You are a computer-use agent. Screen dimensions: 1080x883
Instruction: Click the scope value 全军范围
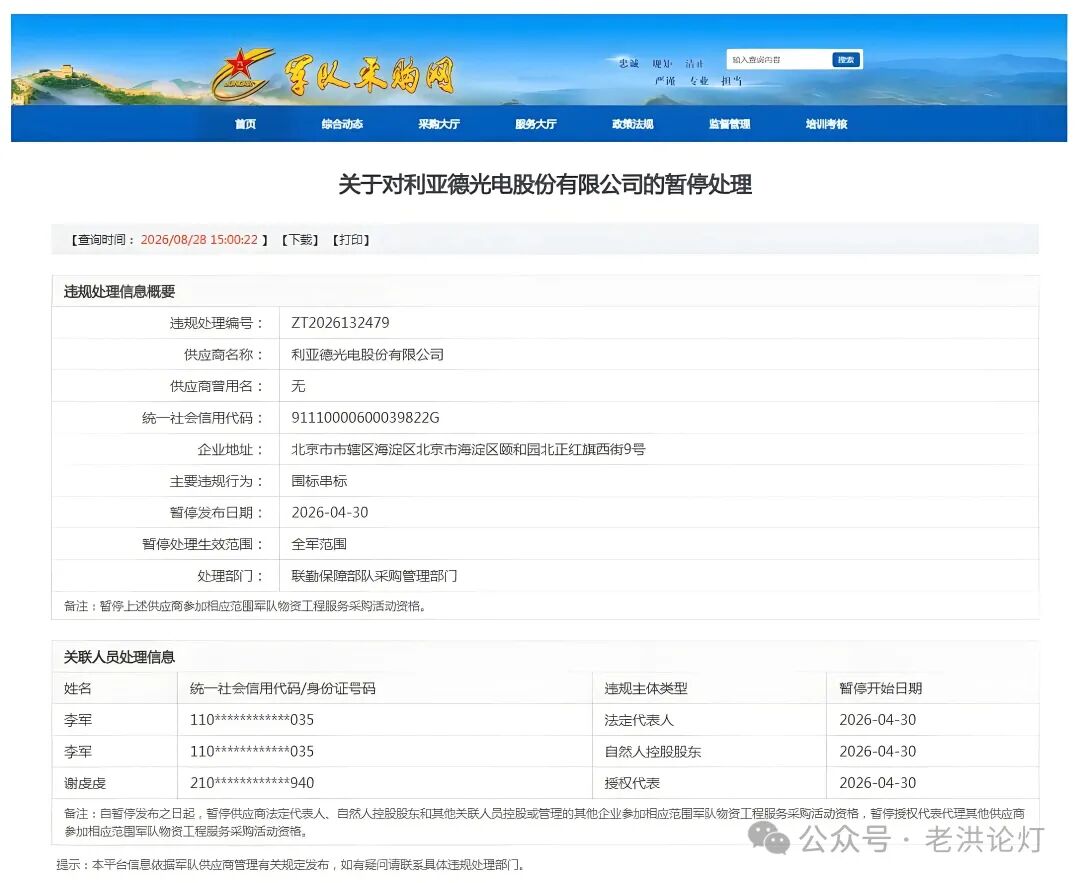319,544
